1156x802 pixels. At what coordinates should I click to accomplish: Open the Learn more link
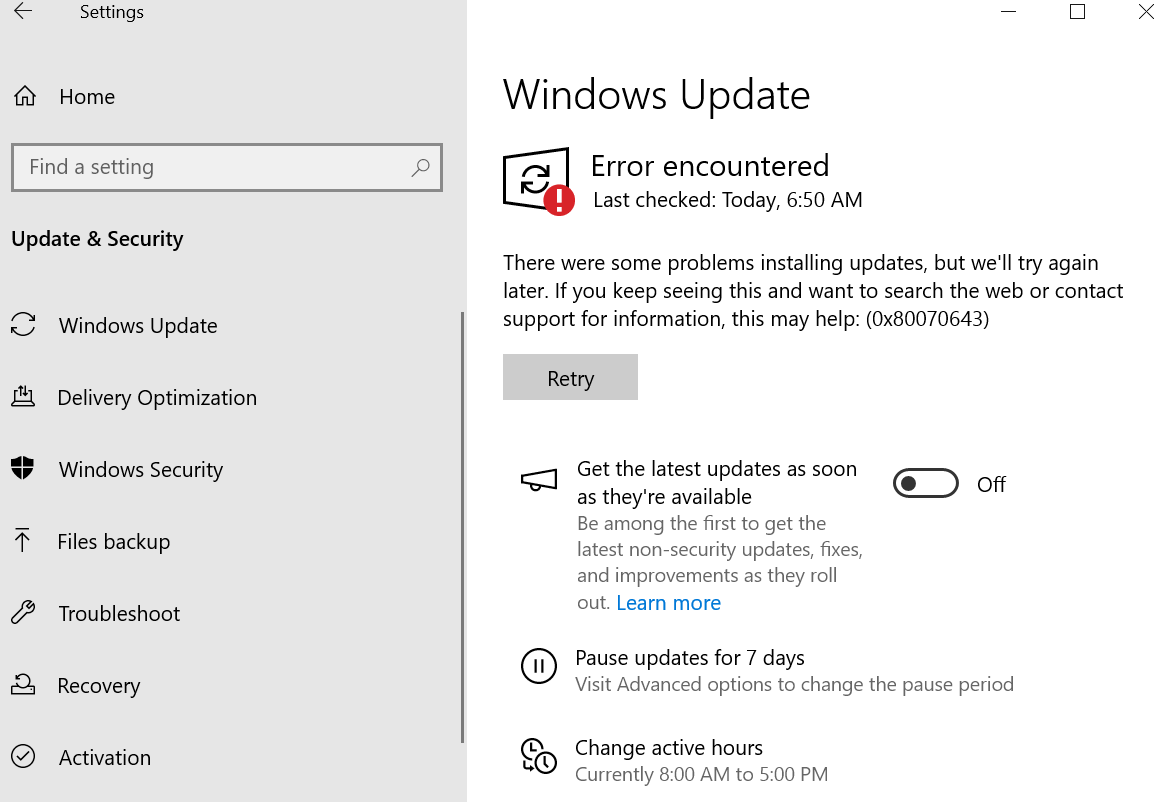point(668,603)
